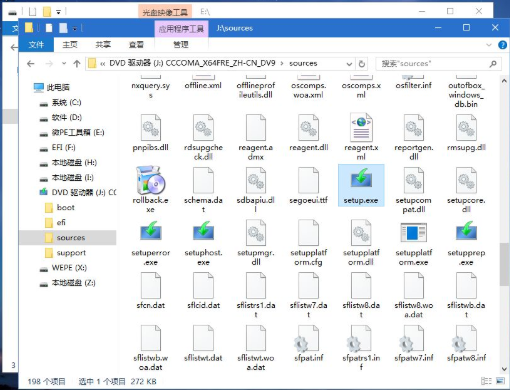Open the help question mark icon
This screenshot has width=510, height=390.
502,45
